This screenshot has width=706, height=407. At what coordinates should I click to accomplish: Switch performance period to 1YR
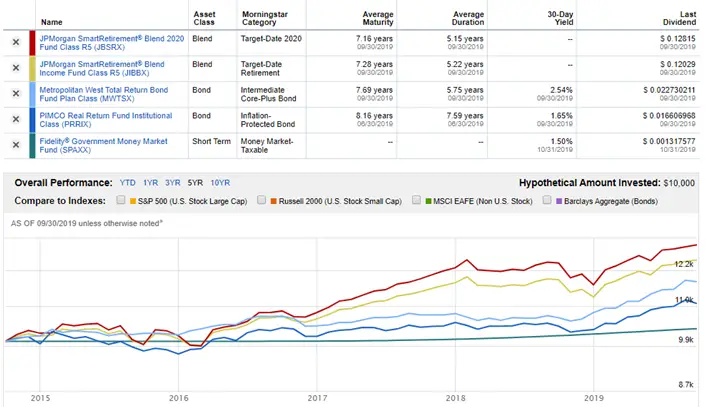point(150,183)
